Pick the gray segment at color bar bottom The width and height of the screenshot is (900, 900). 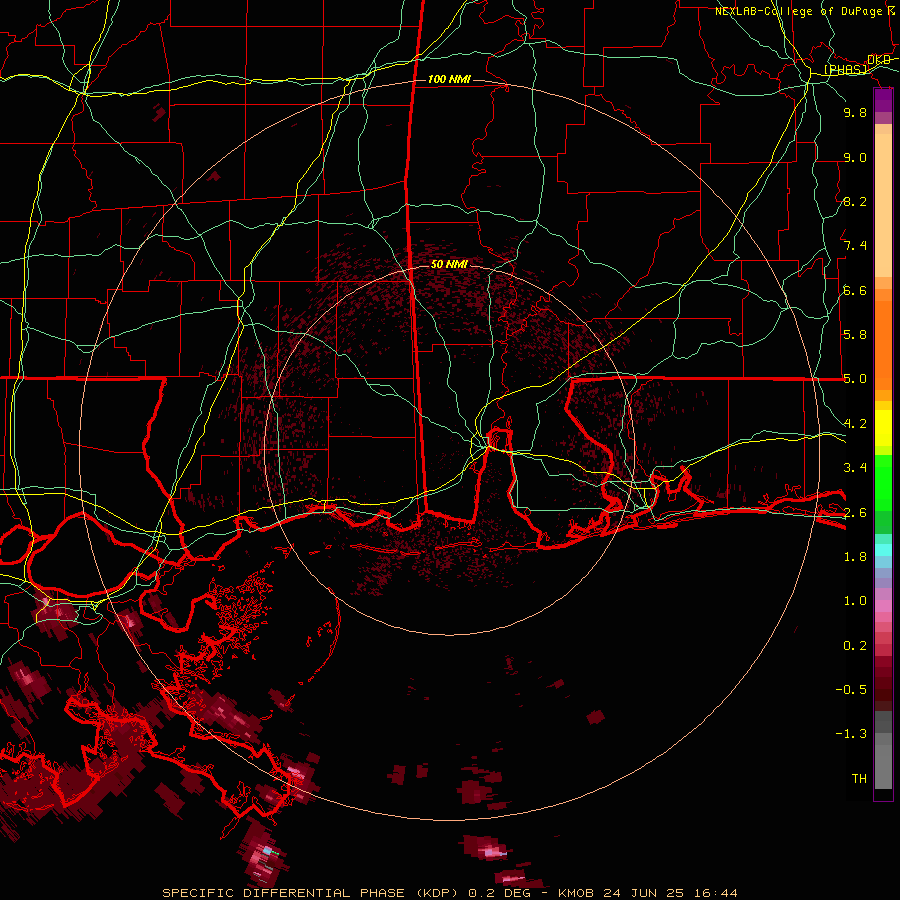(883, 766)
